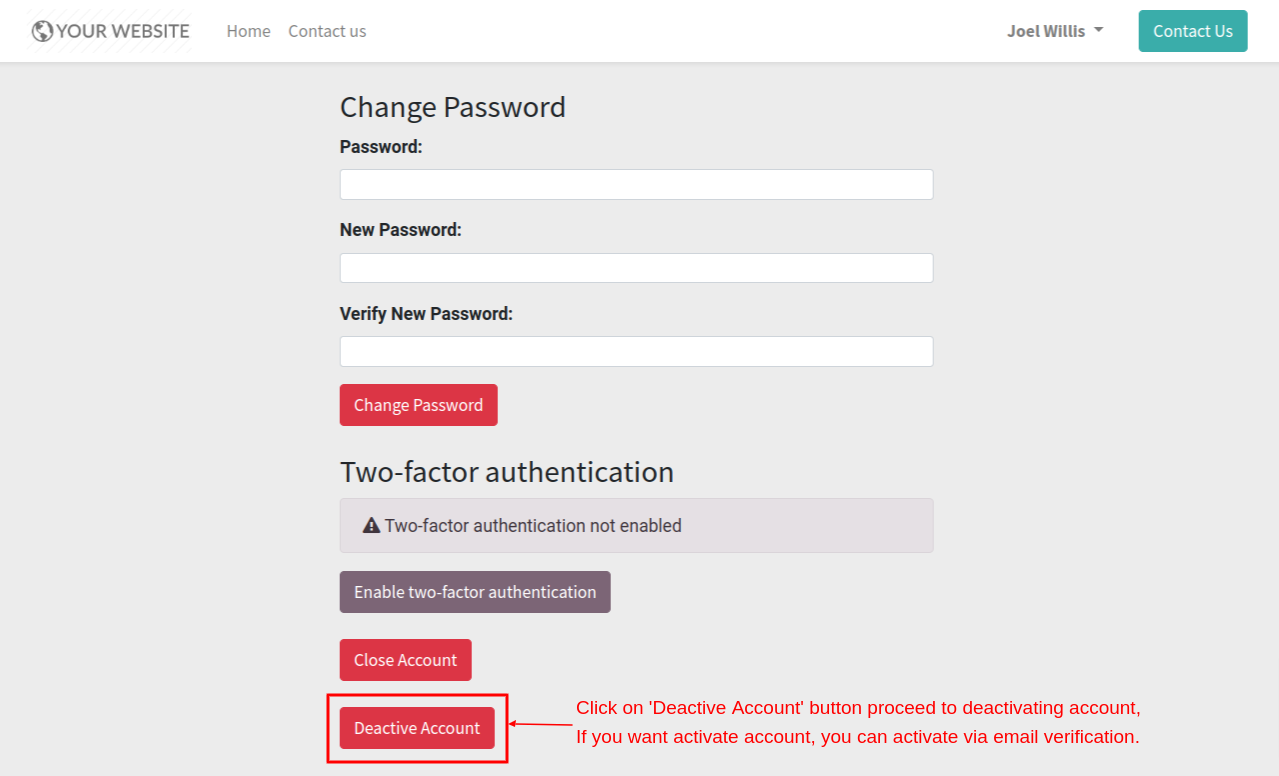
Task: Click the warning triangle icon in alert
Action: point(371,525)
